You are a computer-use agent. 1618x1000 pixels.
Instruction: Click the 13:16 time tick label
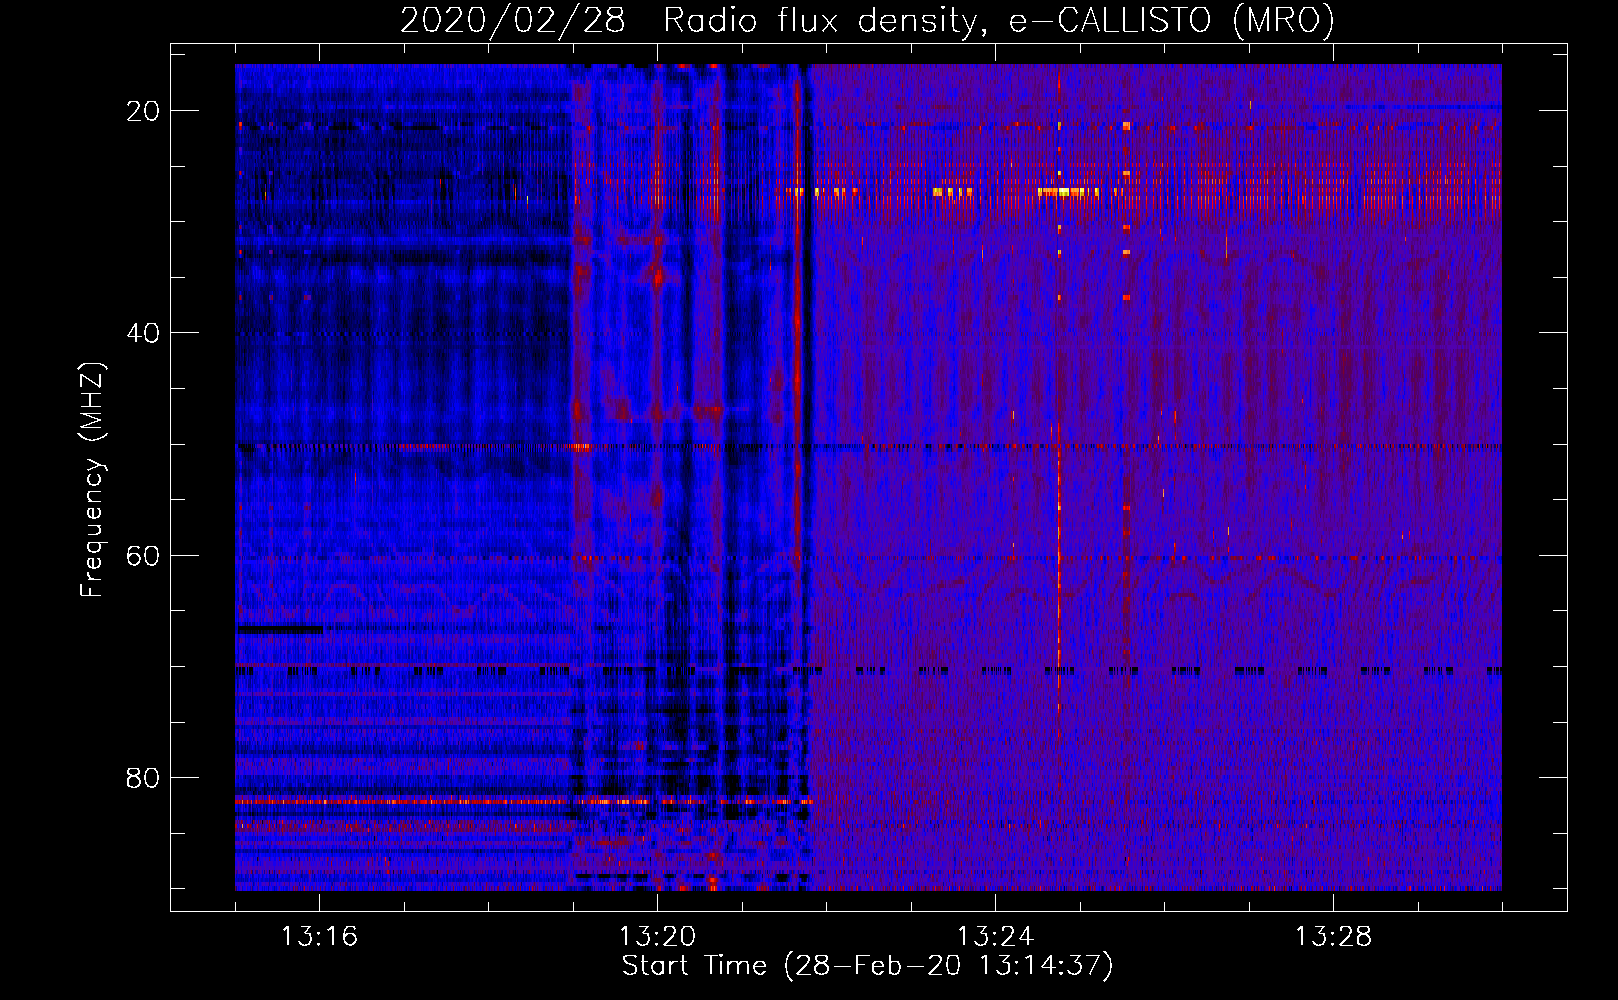pyautogui.click(x=319, y=937)
